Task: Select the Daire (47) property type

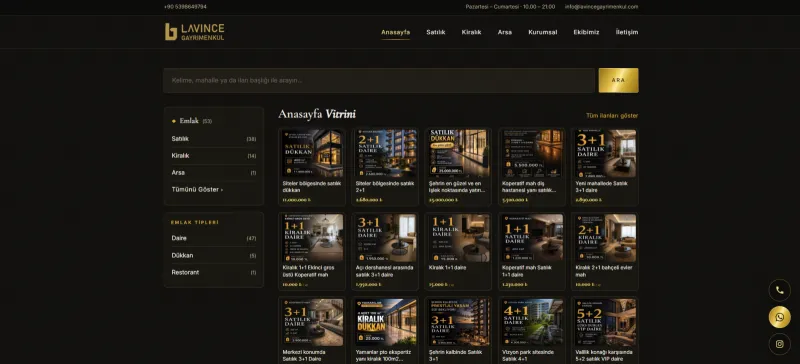Action: point(214,238)
